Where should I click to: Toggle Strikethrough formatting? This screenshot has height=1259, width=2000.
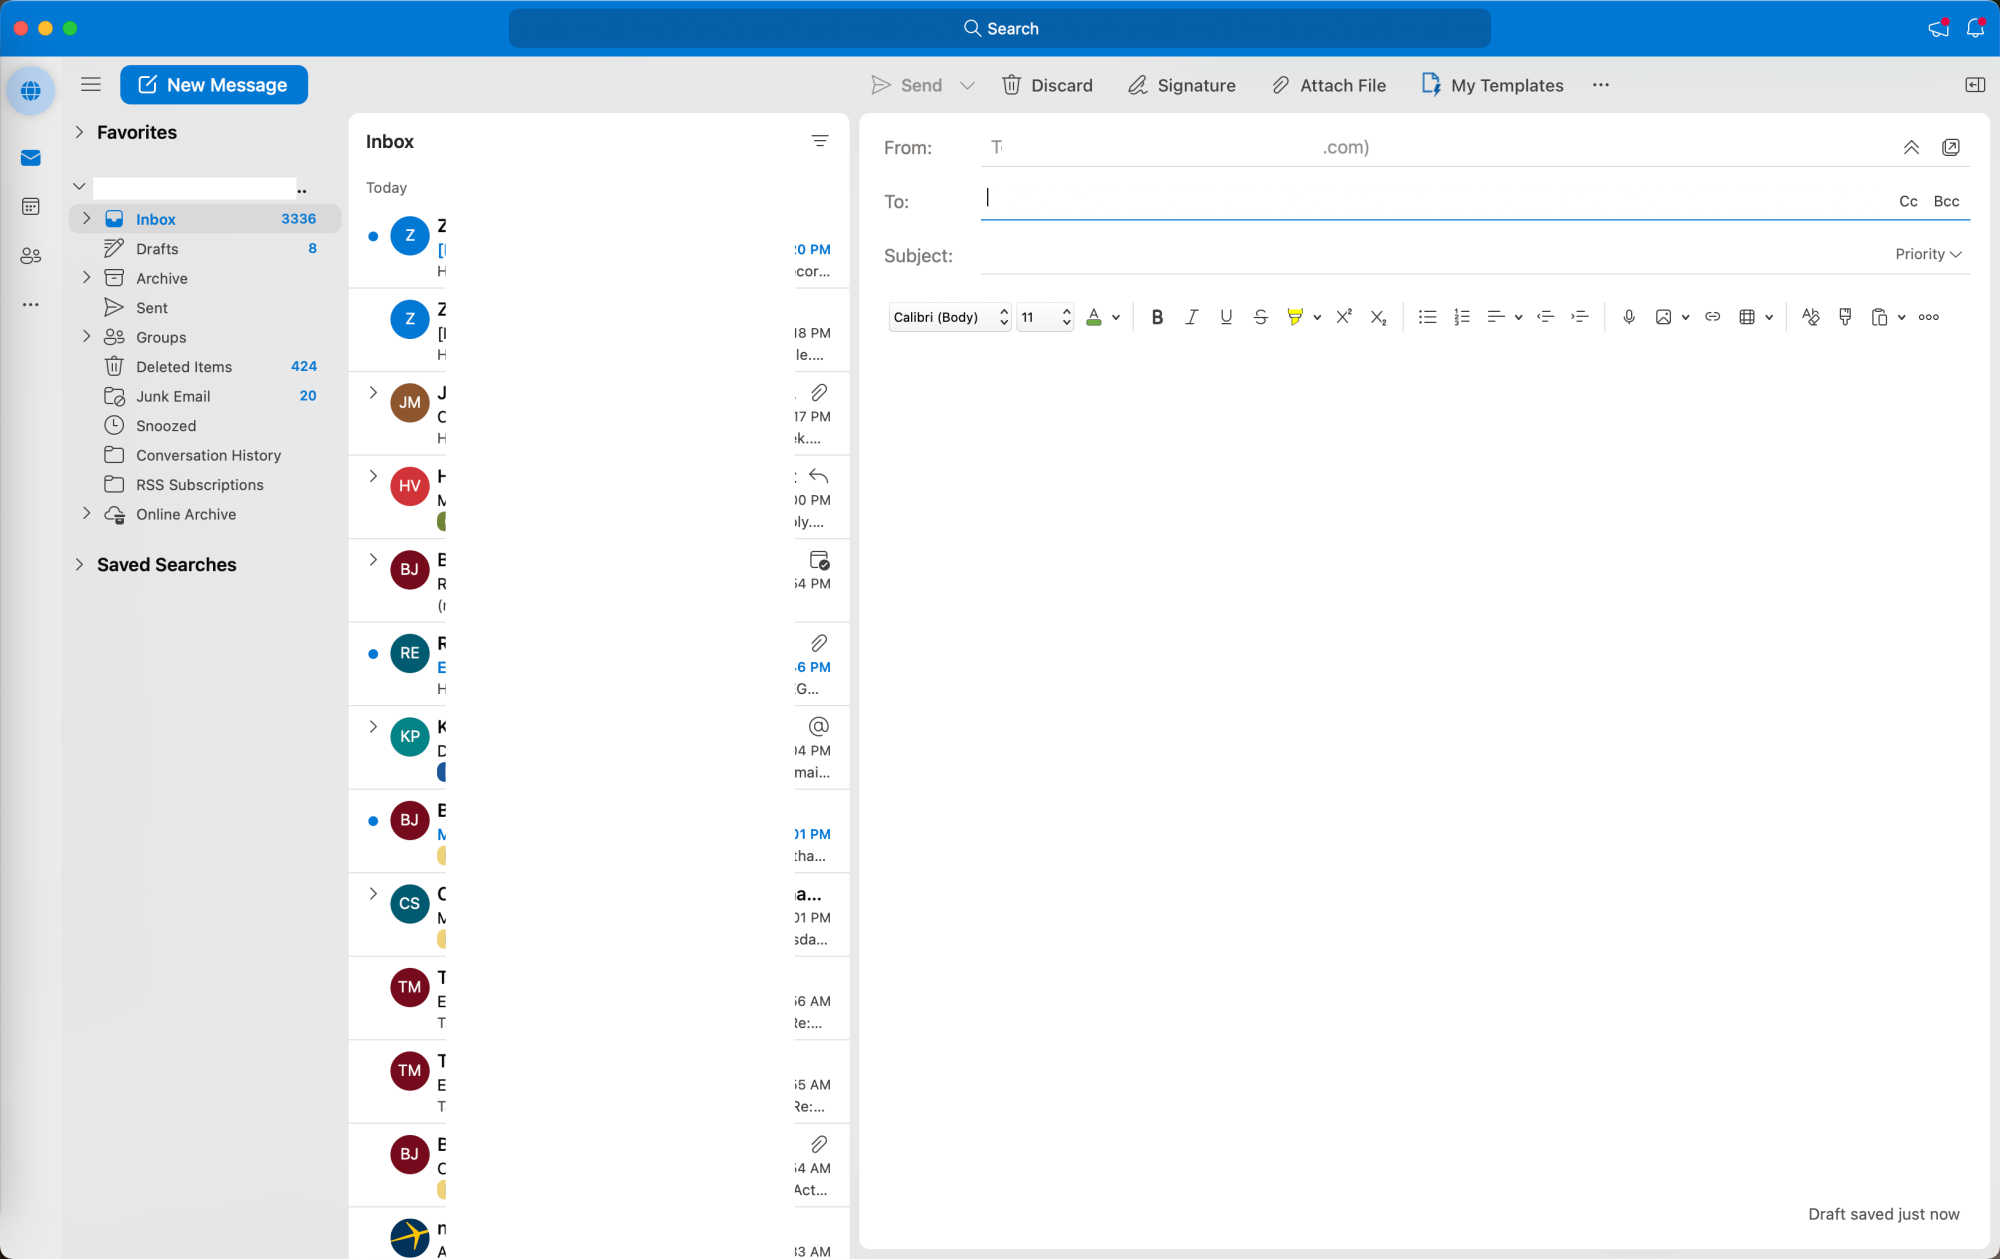click(x=1260, y=317)
